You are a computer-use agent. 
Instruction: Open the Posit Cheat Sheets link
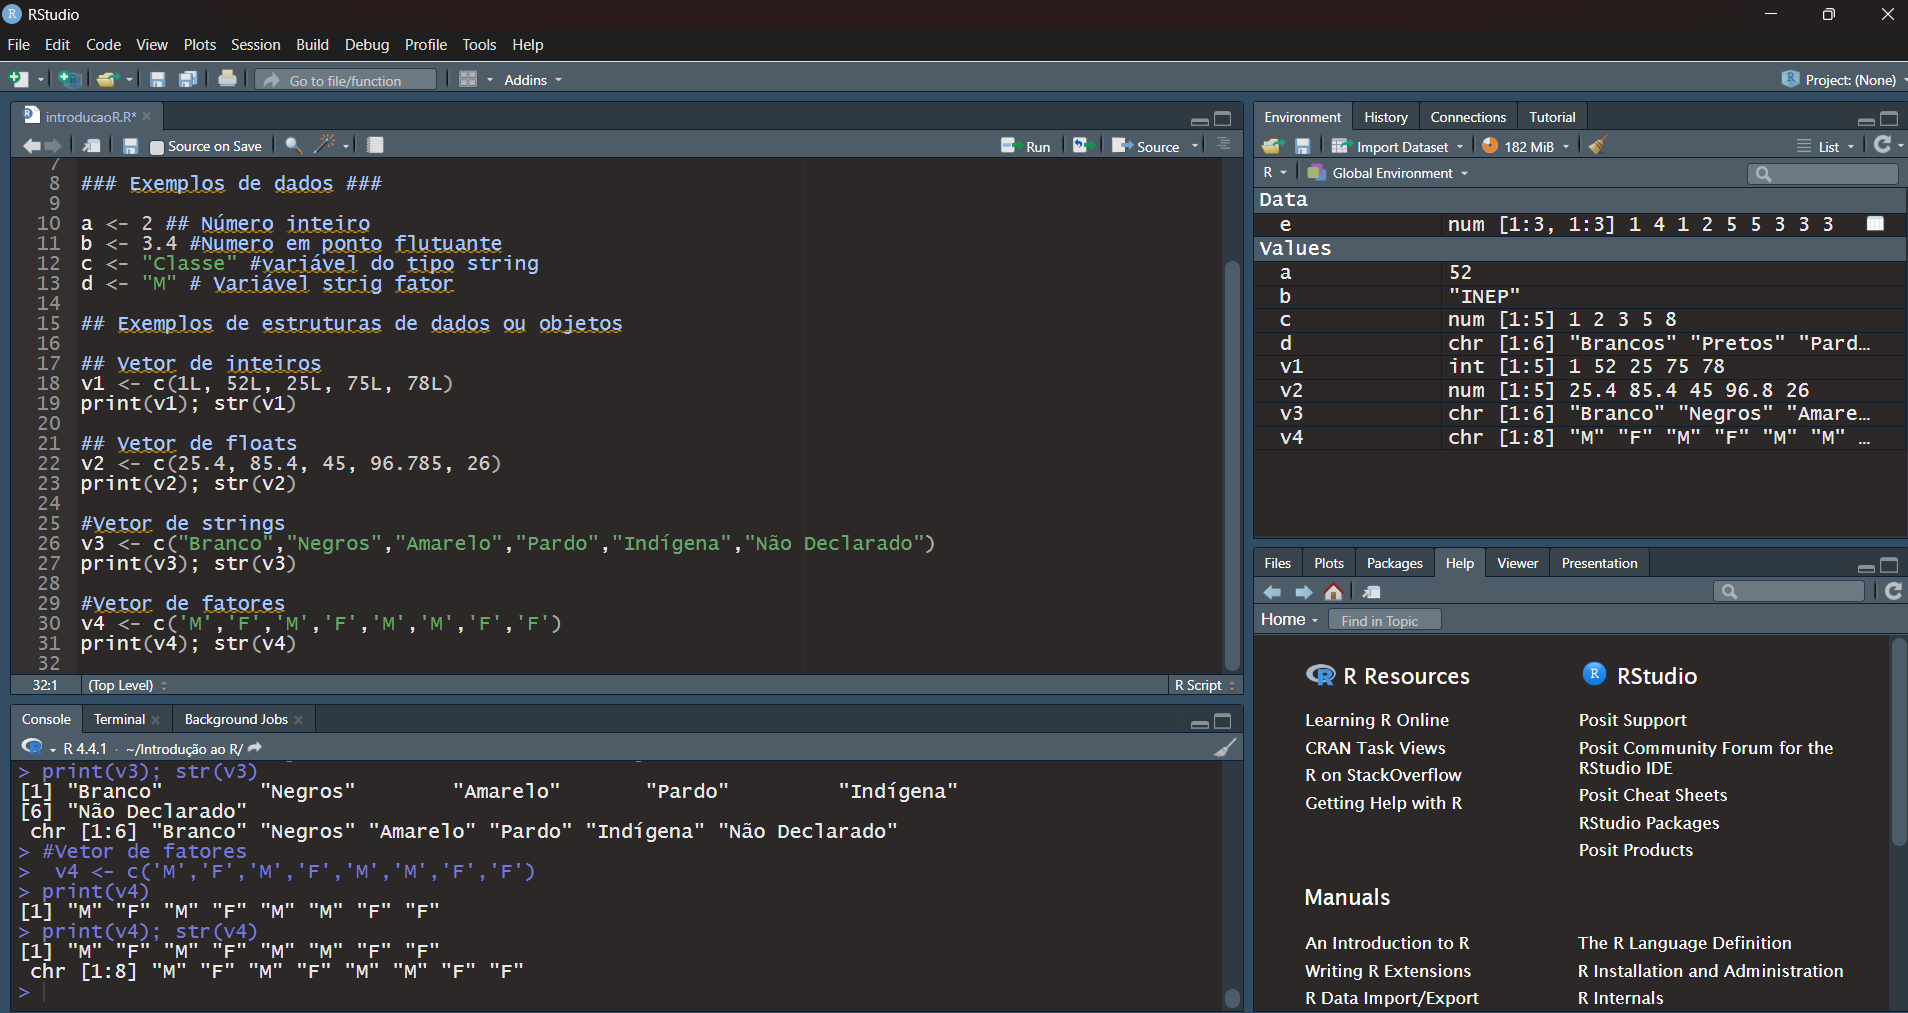(x=1652, y=795)
